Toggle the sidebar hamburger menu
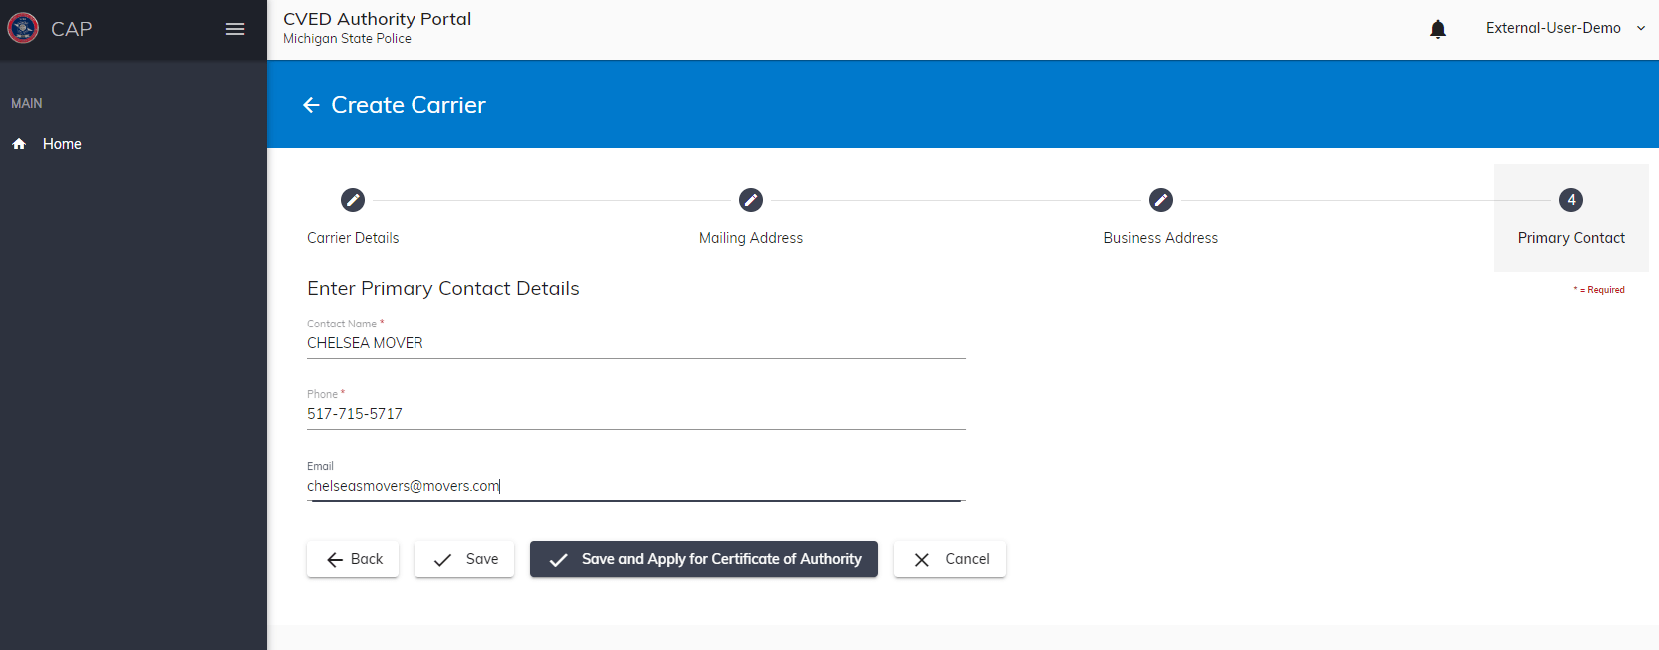This screenshot has height=650, width=1659. [x=235, y=29]
